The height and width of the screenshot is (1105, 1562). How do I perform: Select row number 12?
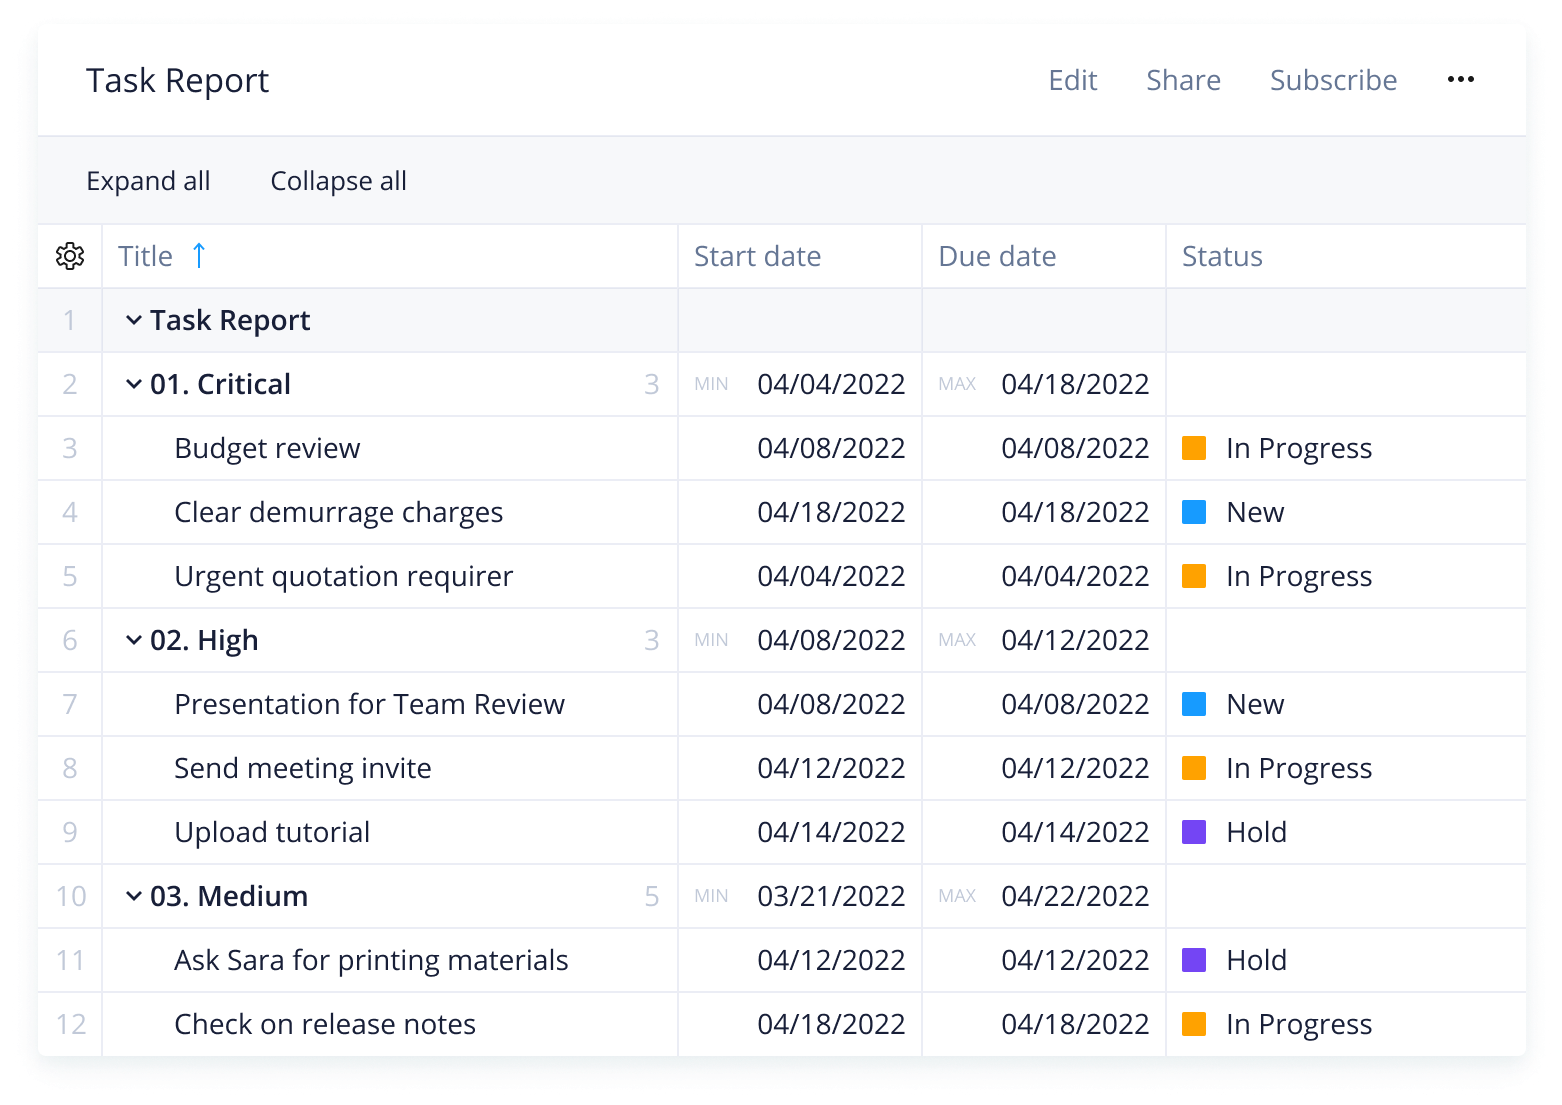point(70,1024)
